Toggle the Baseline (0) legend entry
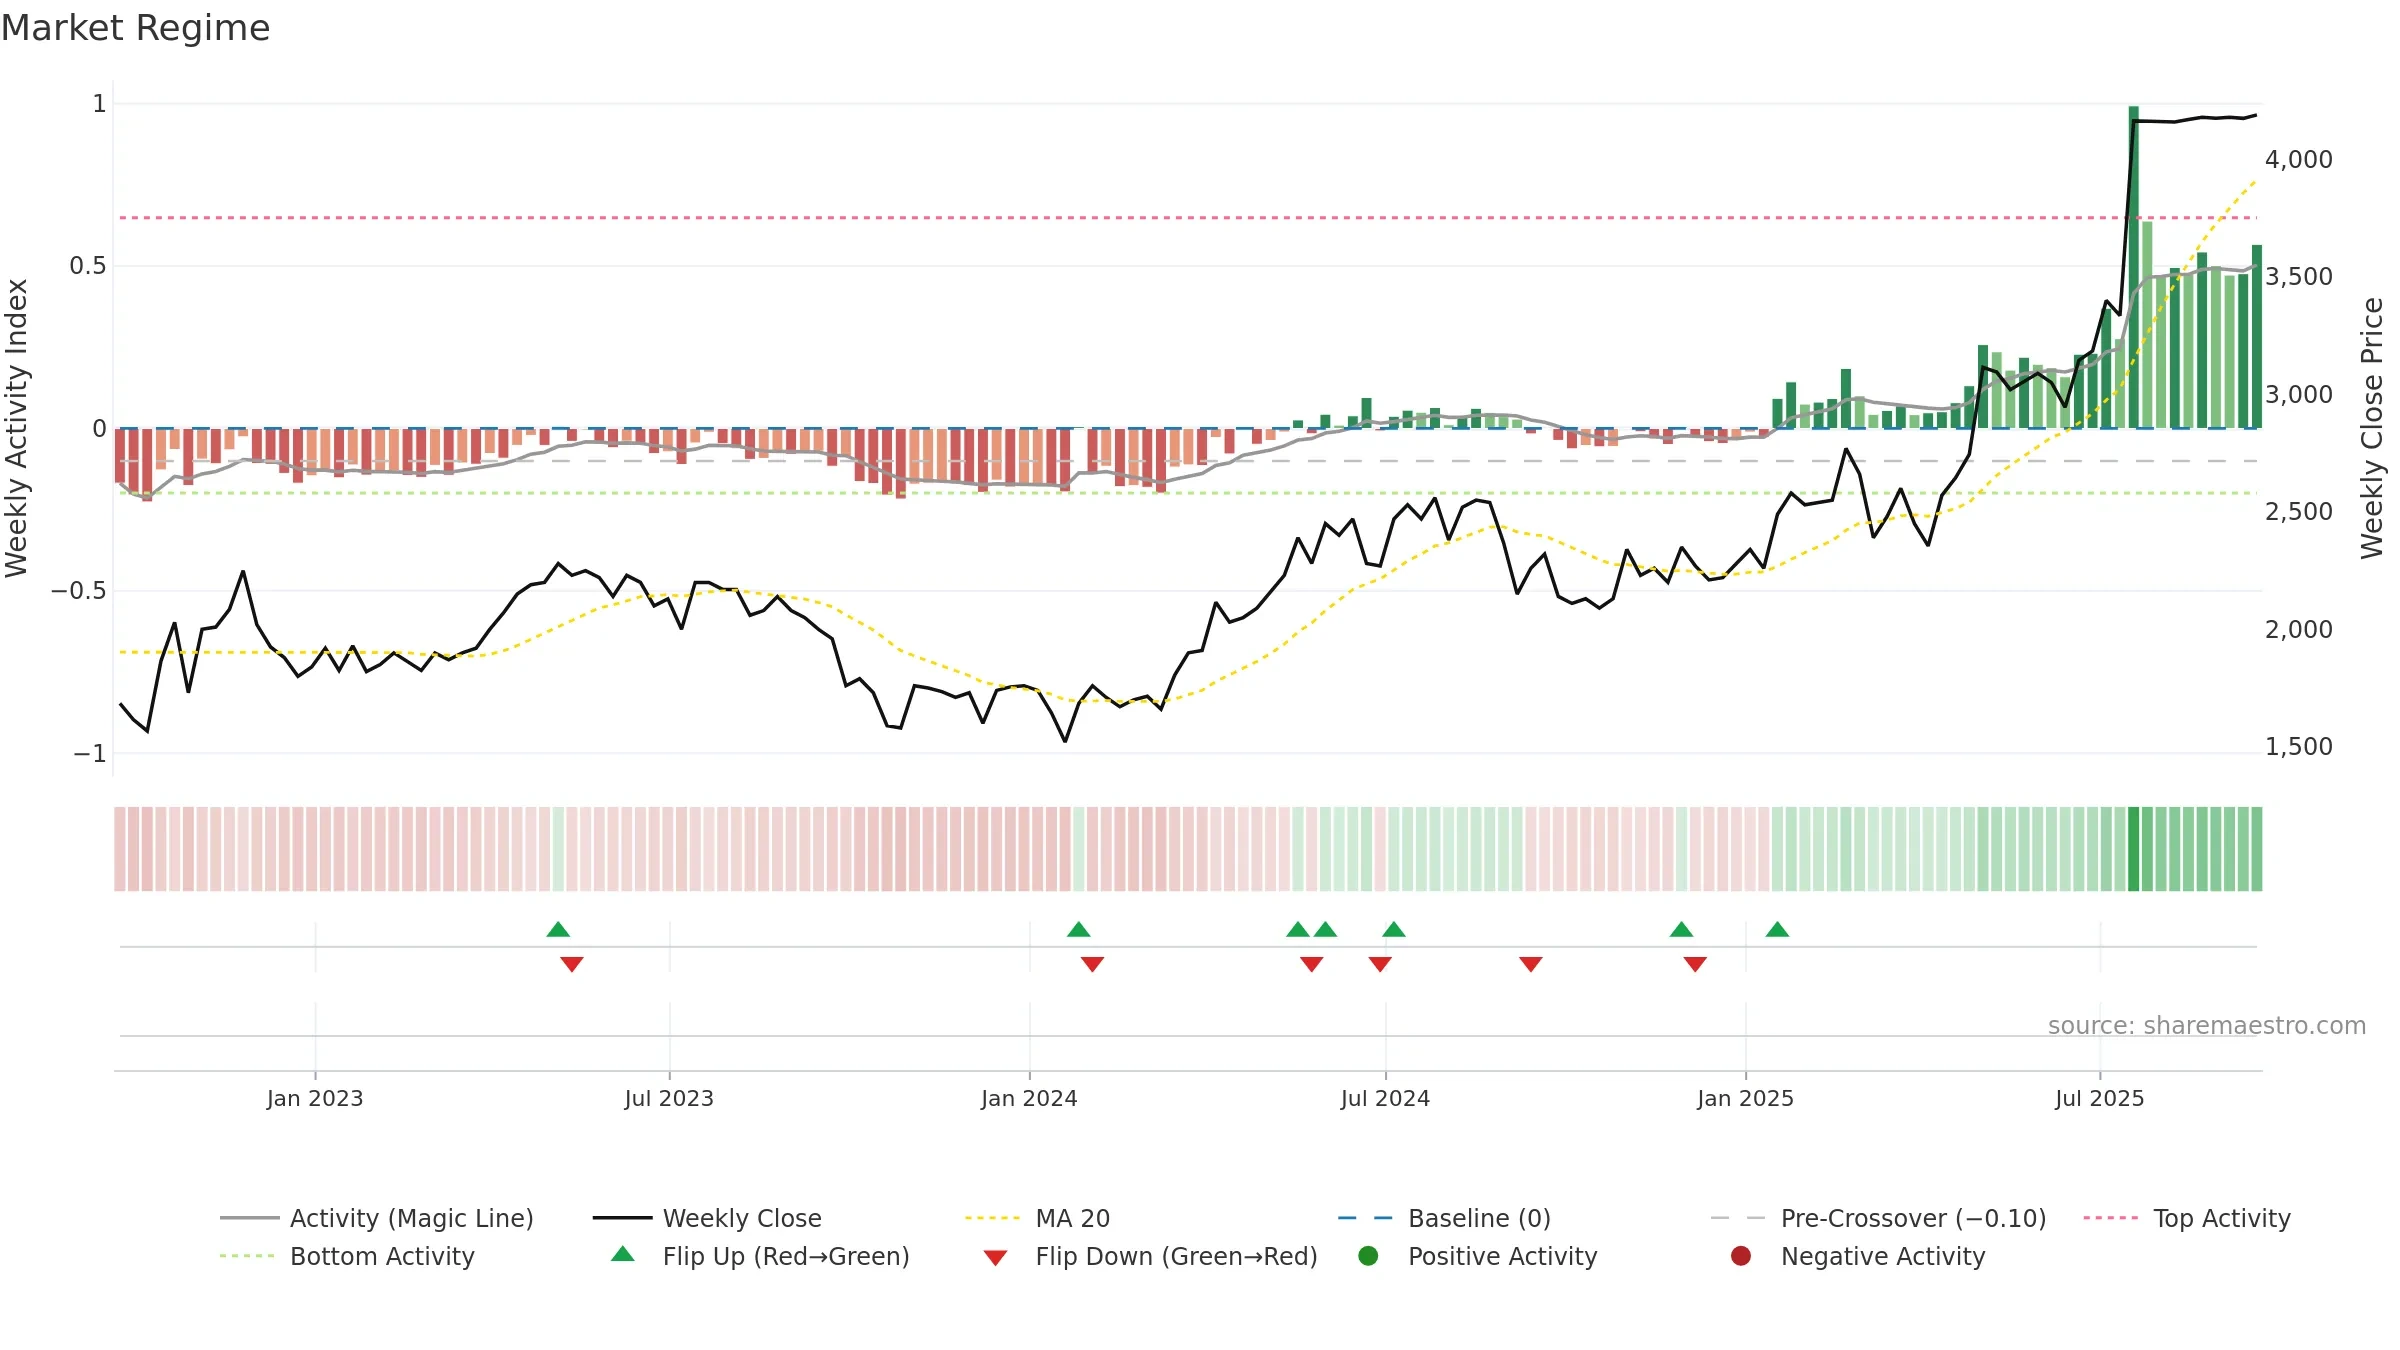Screen dimensions: 2400x1350 pos(1444,1218)
